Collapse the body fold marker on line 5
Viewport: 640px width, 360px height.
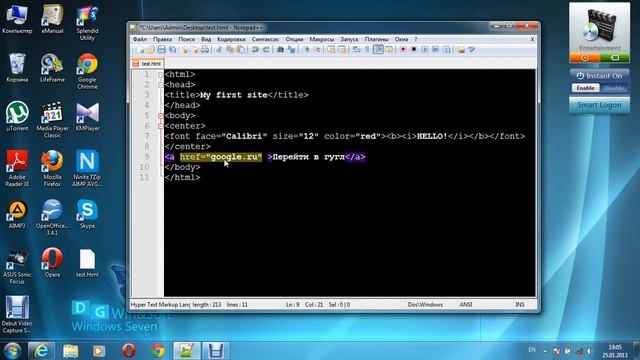[160, 116]
